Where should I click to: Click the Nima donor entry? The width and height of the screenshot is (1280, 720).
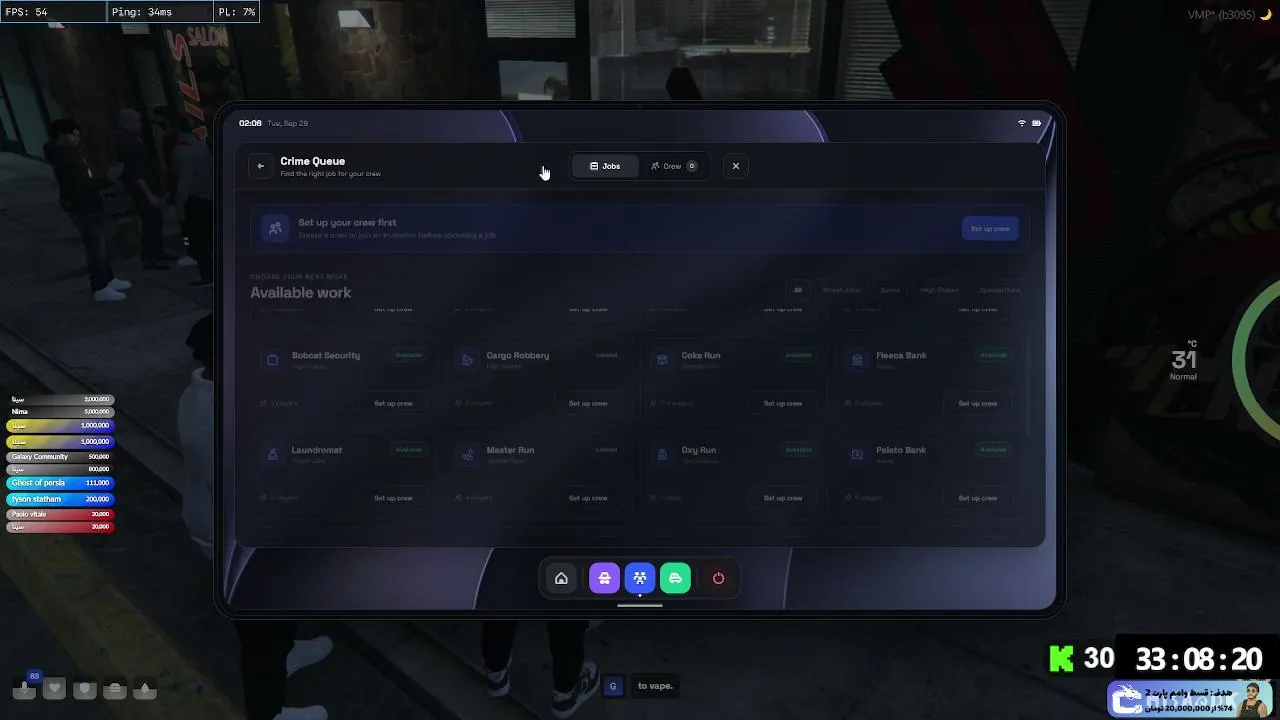pos(60,412)
